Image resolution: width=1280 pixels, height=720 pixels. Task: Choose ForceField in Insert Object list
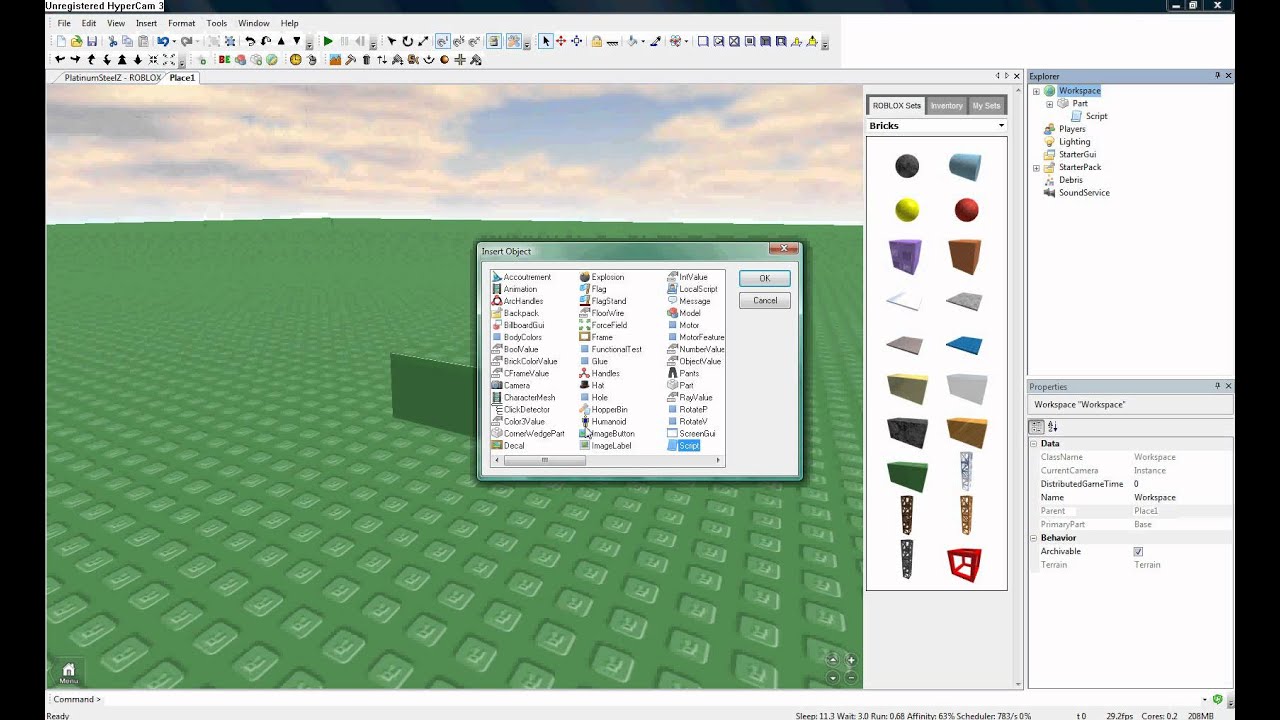click(x=603, y=325)
